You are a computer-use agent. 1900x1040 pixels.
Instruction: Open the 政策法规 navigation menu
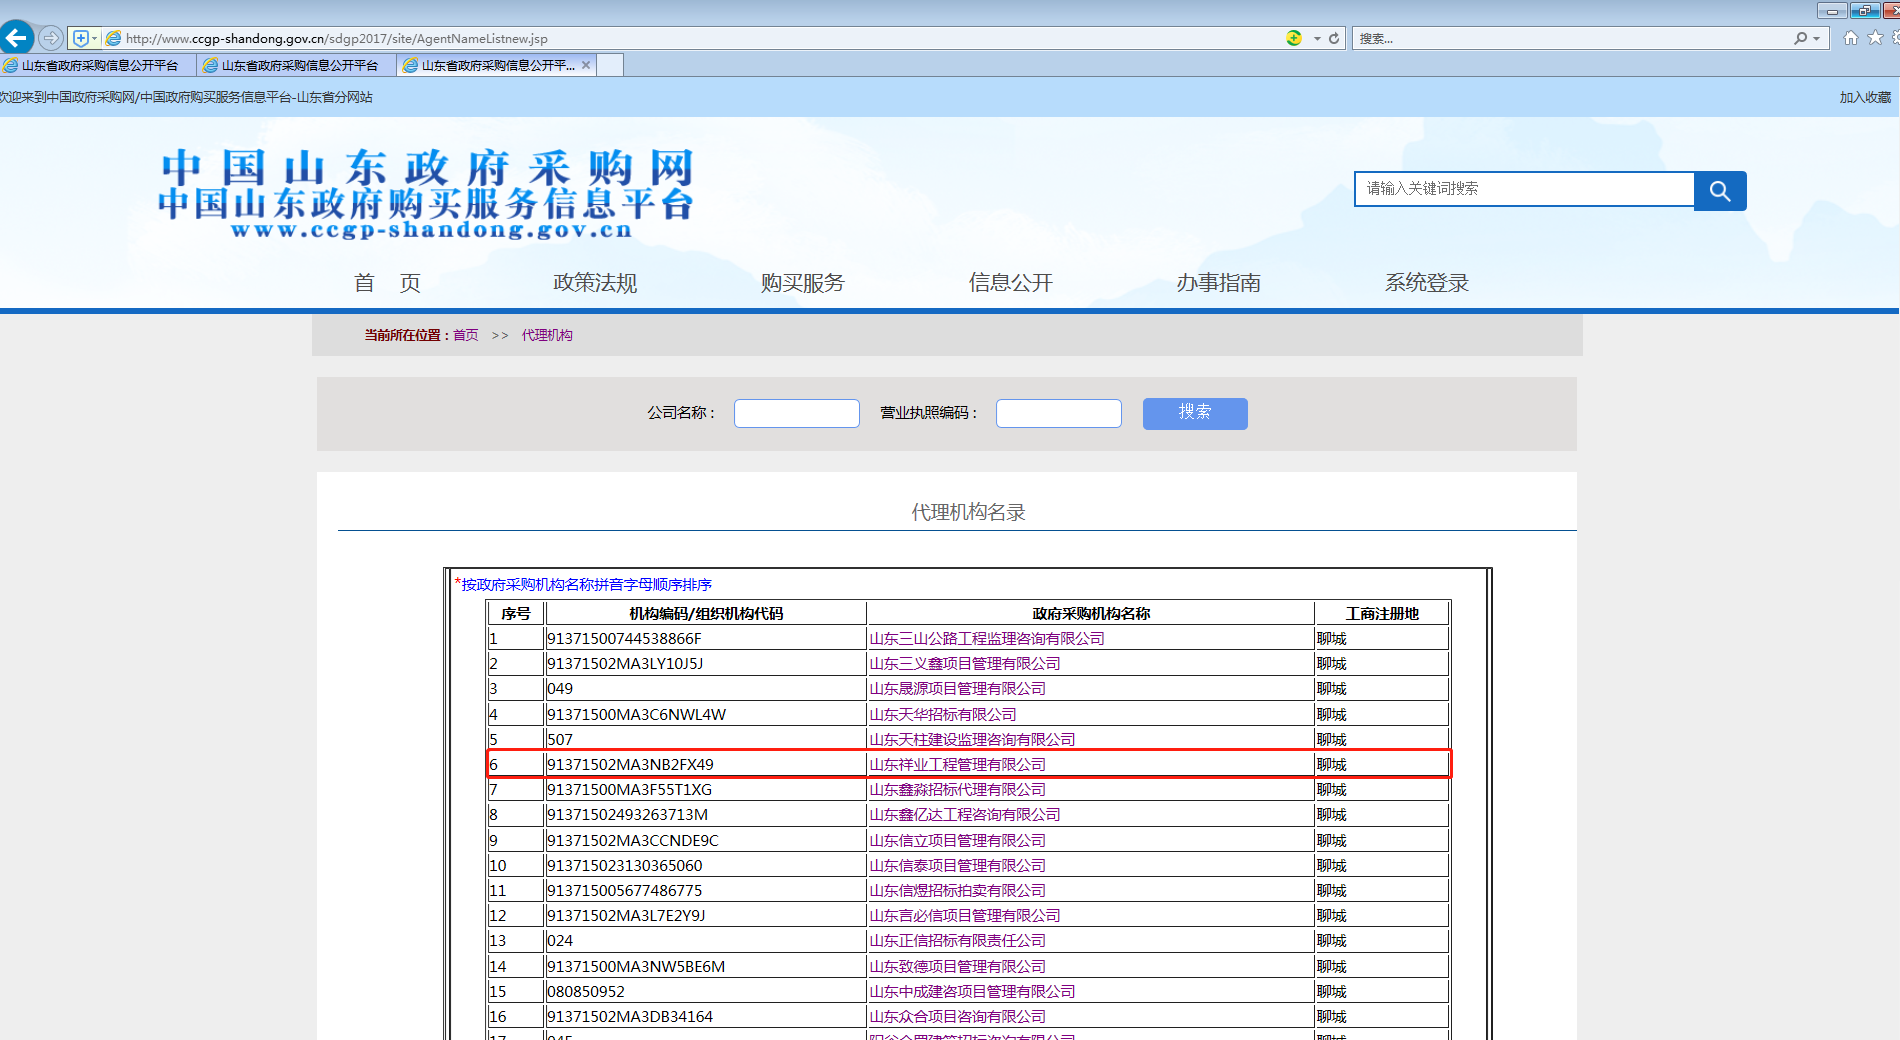point(595,283)
